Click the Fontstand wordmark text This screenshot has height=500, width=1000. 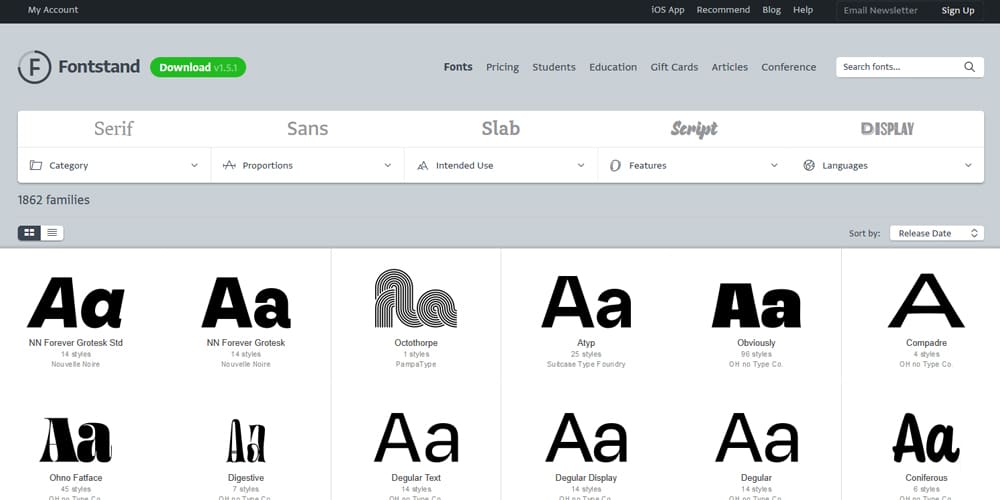(x=99, y=67)
